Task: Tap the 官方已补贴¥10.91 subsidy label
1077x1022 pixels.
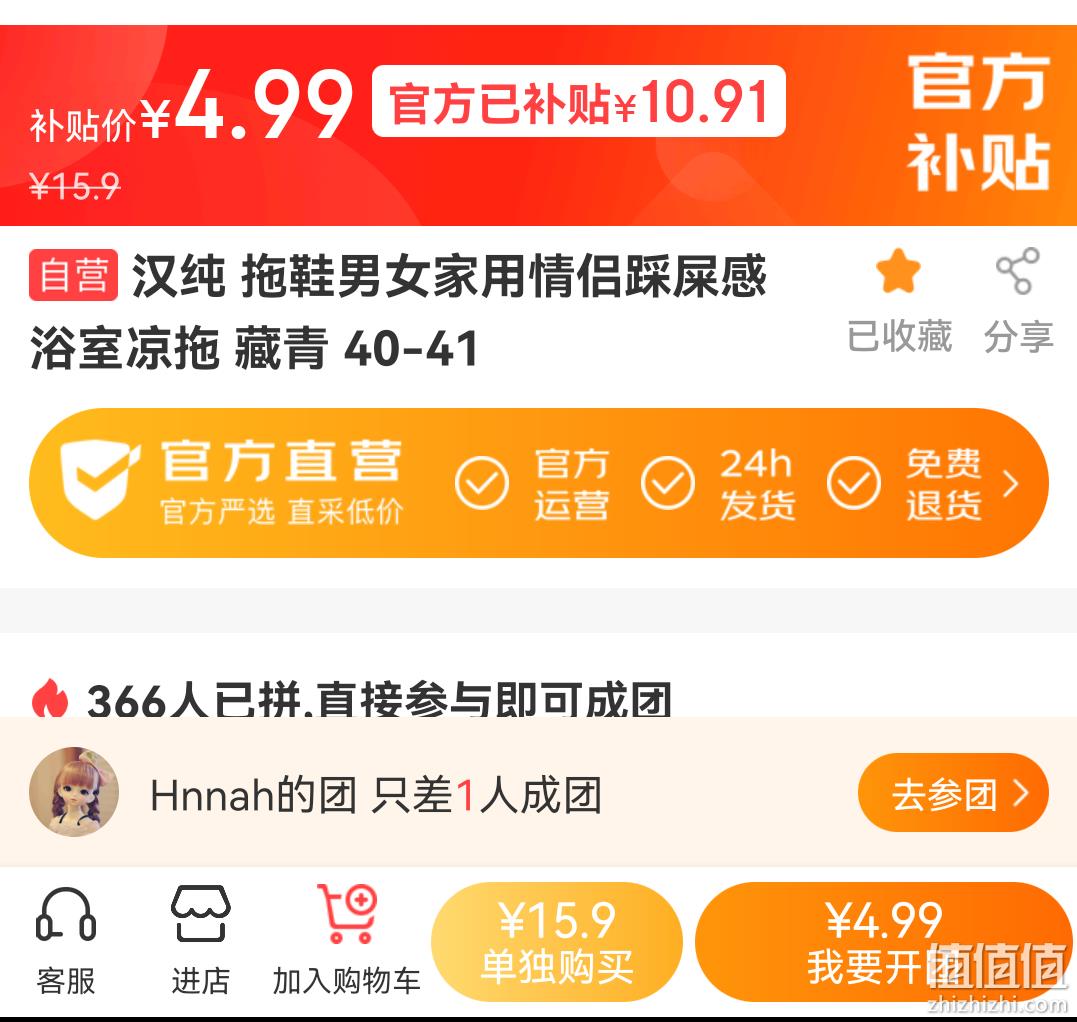Action: (578, 101)
